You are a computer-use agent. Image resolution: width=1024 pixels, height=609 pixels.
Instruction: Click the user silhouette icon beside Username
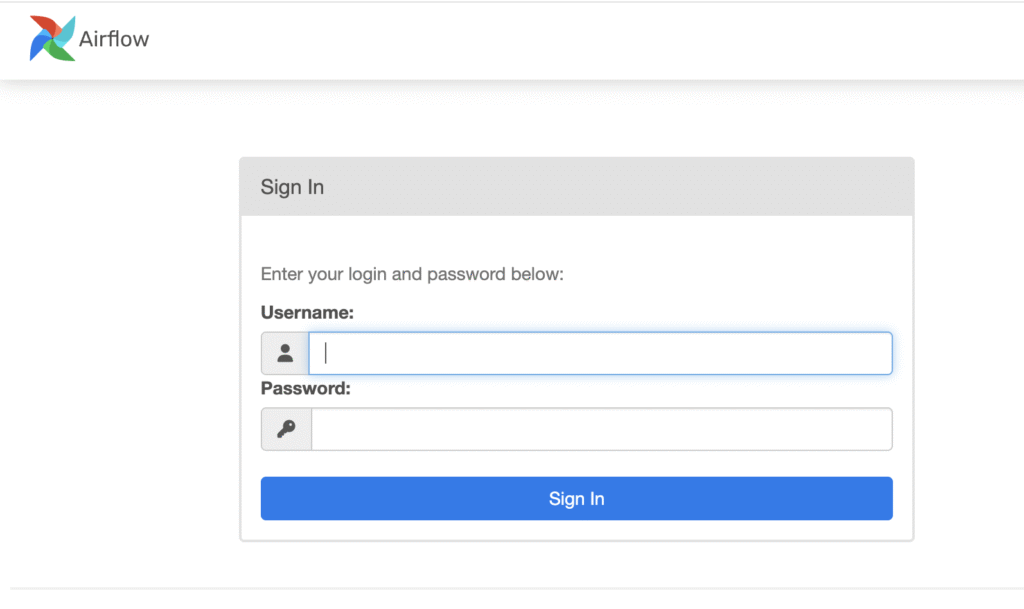(285, 353)
